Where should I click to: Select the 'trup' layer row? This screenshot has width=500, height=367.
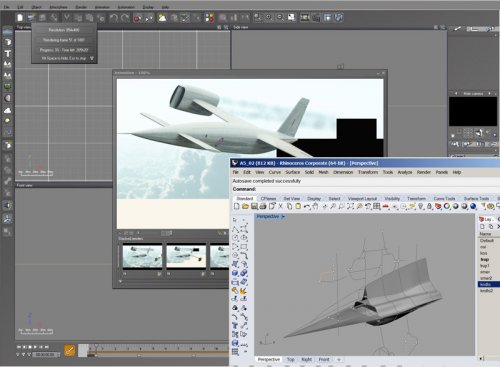pos(489,259)
